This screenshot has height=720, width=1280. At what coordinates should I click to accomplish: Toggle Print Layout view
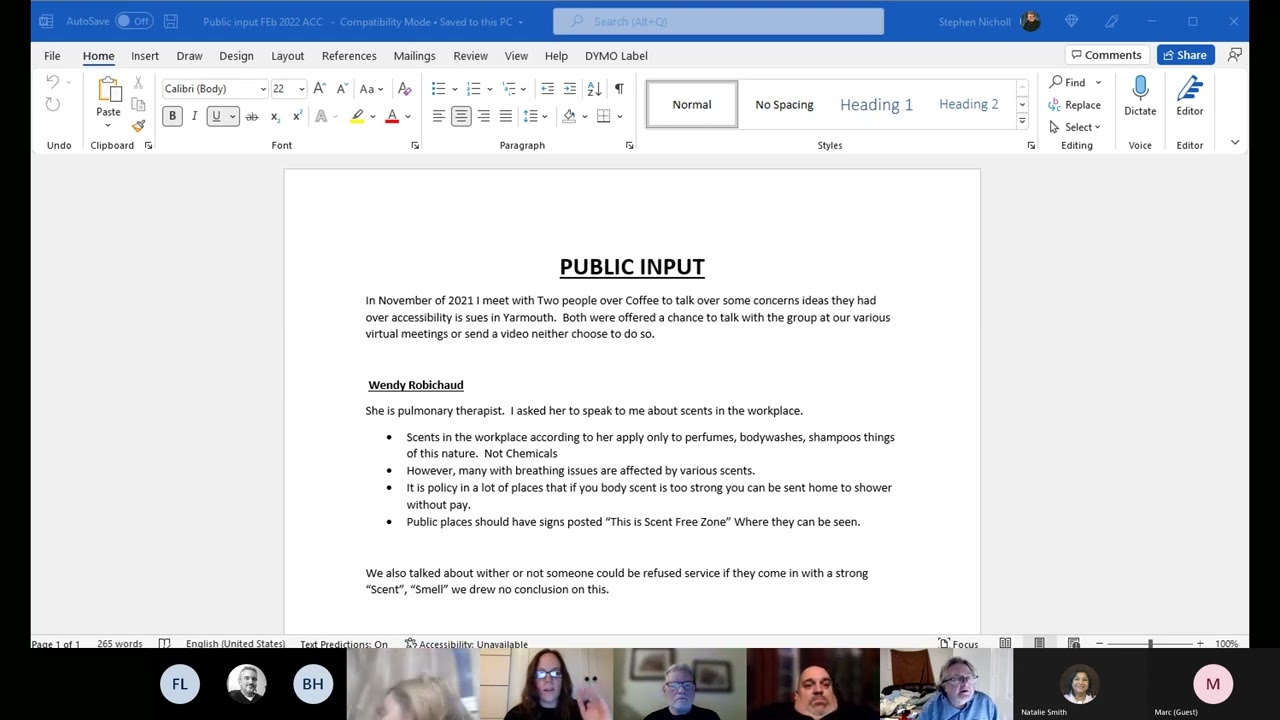1039,643
